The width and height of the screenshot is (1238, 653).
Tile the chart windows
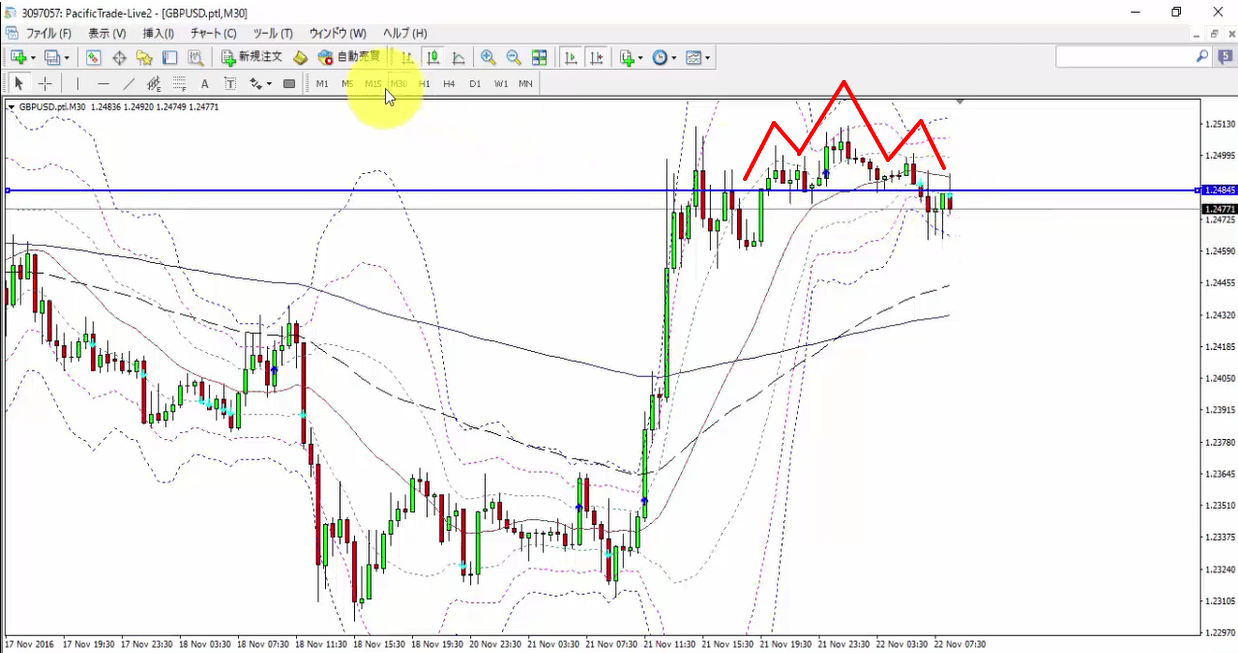coord(539,58)
